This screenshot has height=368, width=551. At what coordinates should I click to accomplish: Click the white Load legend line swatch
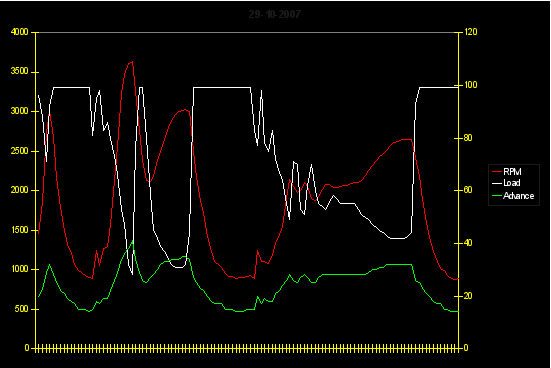point(497,183)
